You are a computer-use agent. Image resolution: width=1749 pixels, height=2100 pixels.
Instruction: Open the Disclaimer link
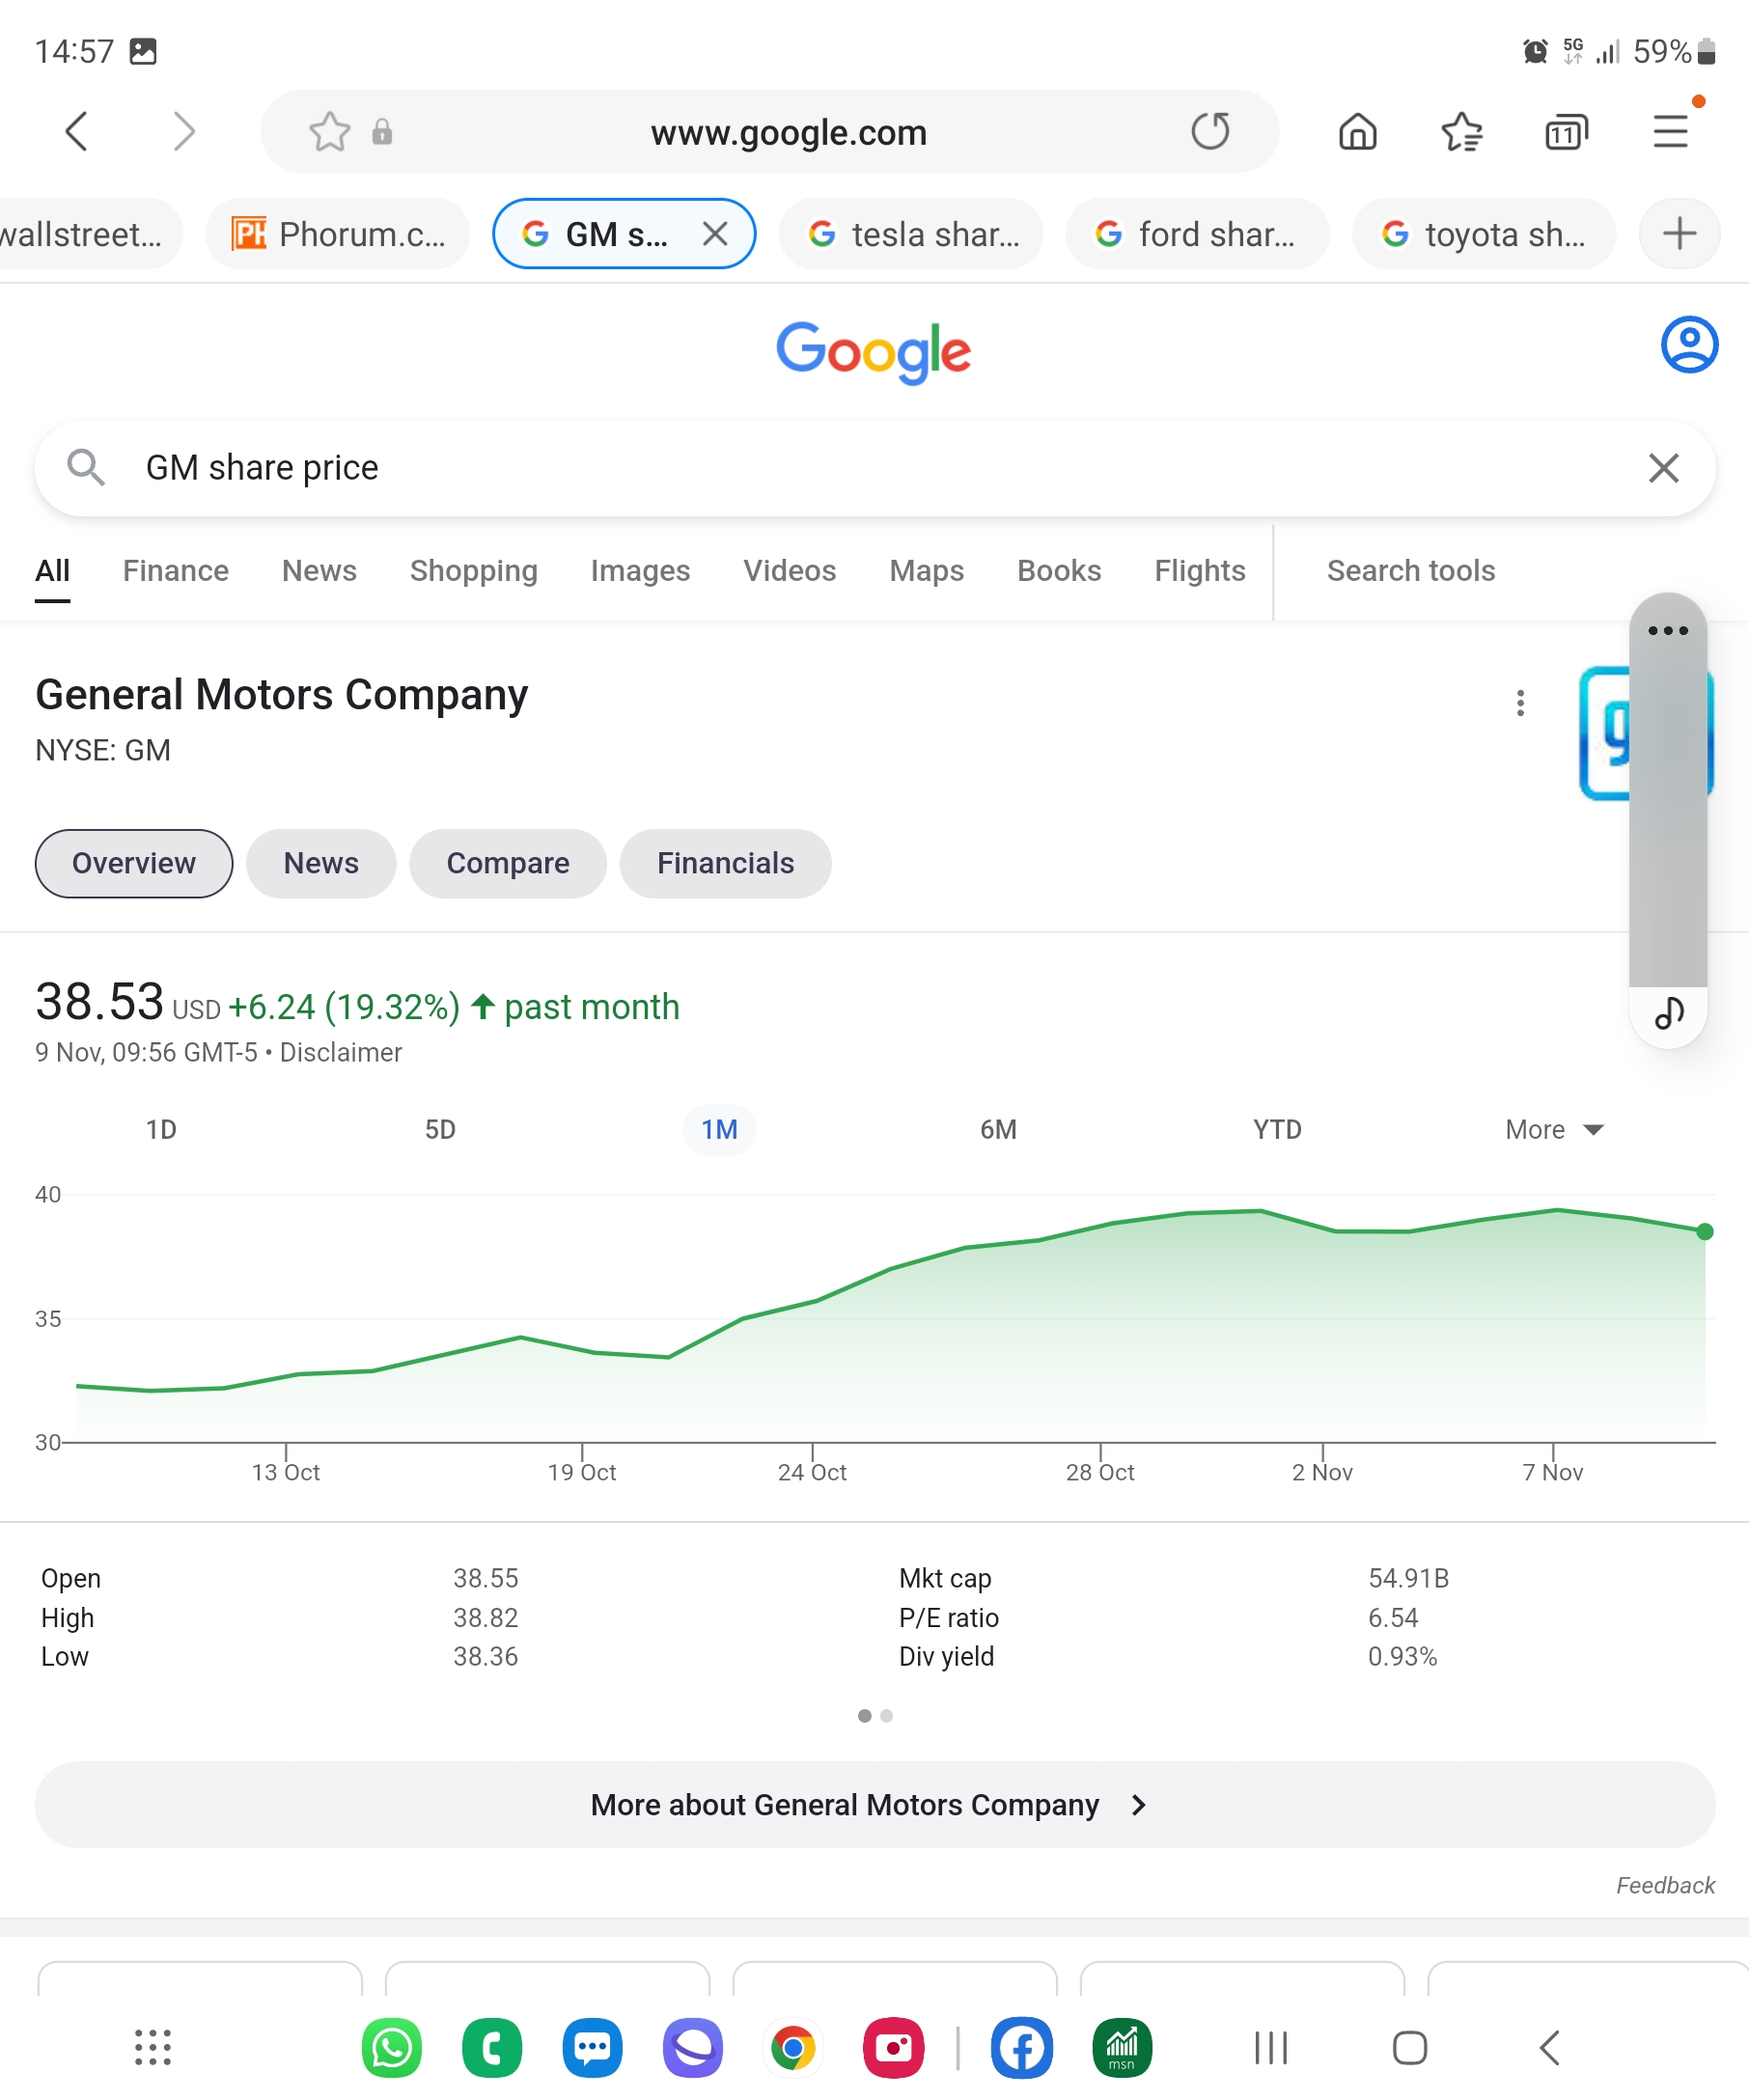click(340, 1052)
